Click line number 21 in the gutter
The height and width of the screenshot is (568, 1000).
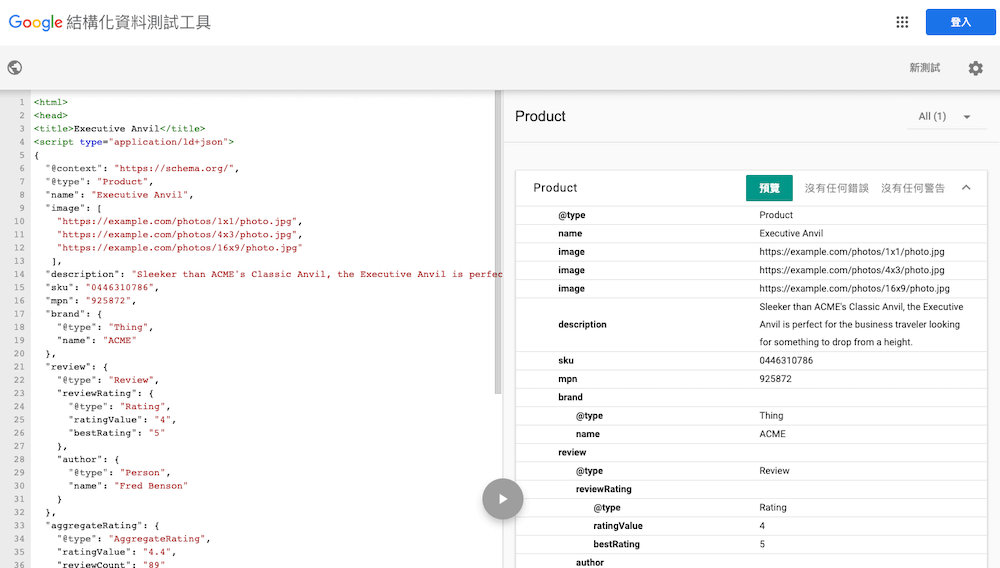tap(18, 367)
